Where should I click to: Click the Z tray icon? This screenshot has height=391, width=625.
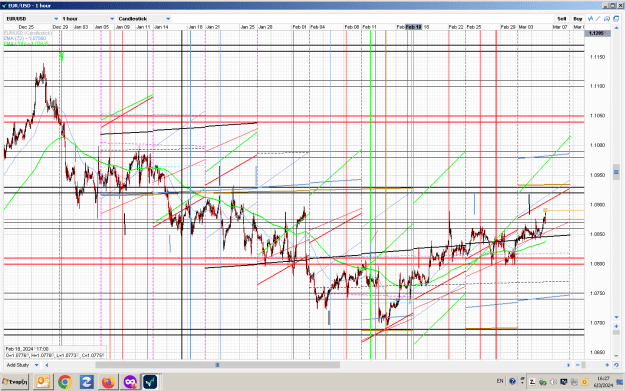point(532,382)
